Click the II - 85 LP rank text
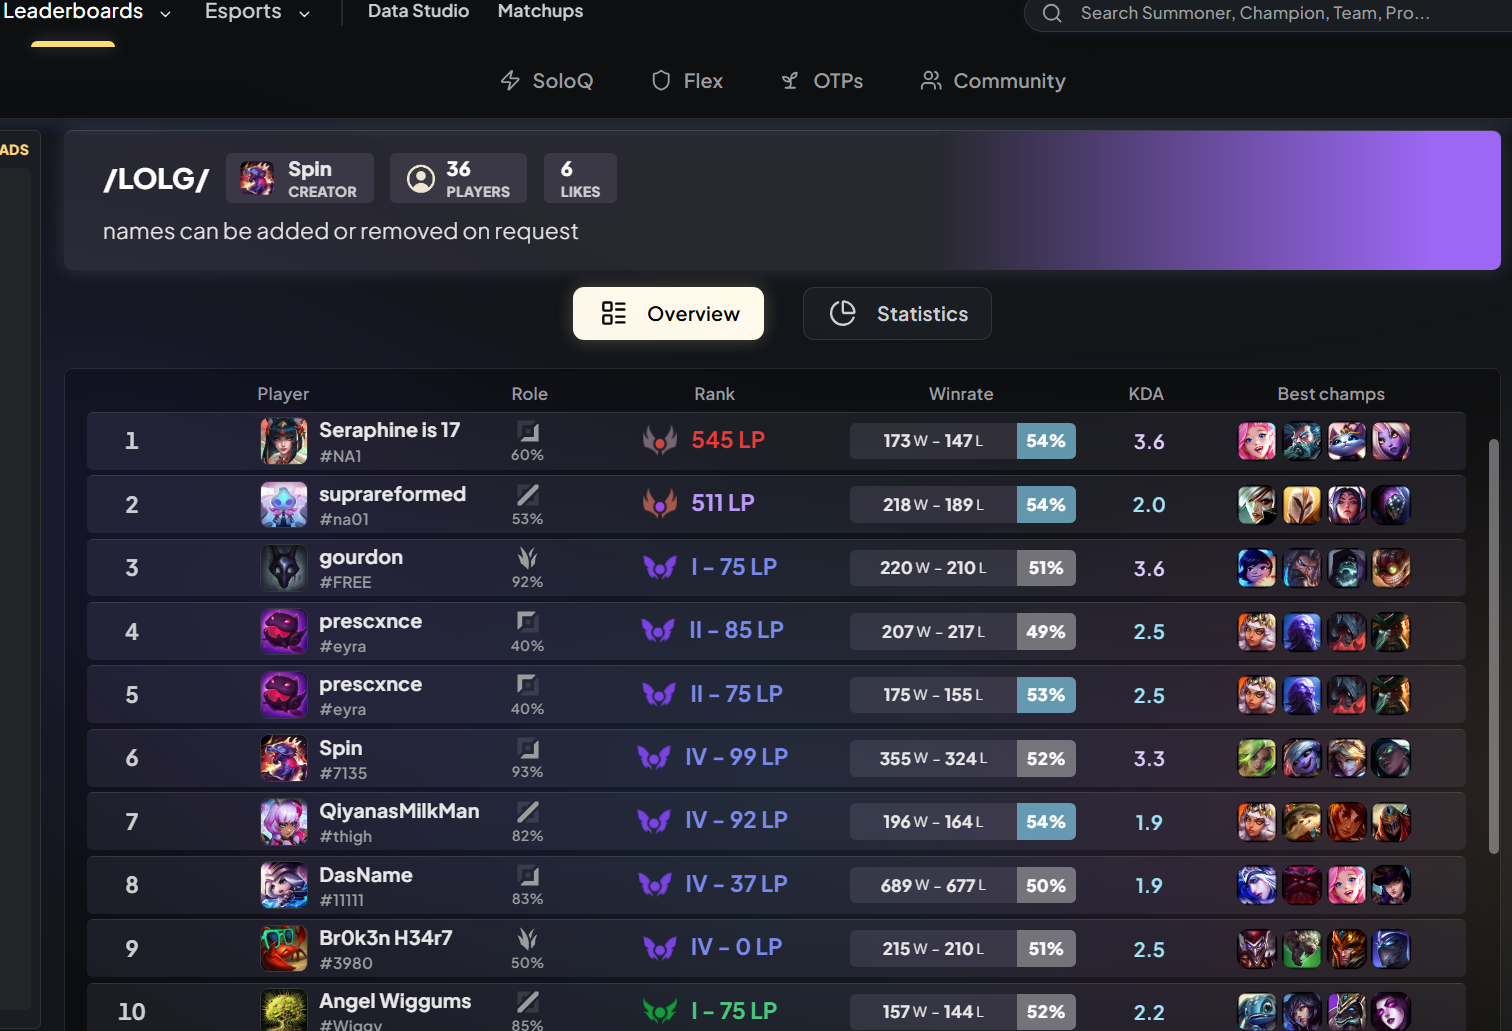Image resolution: width=1512 pixels, height=1031 pixels. 736,630
